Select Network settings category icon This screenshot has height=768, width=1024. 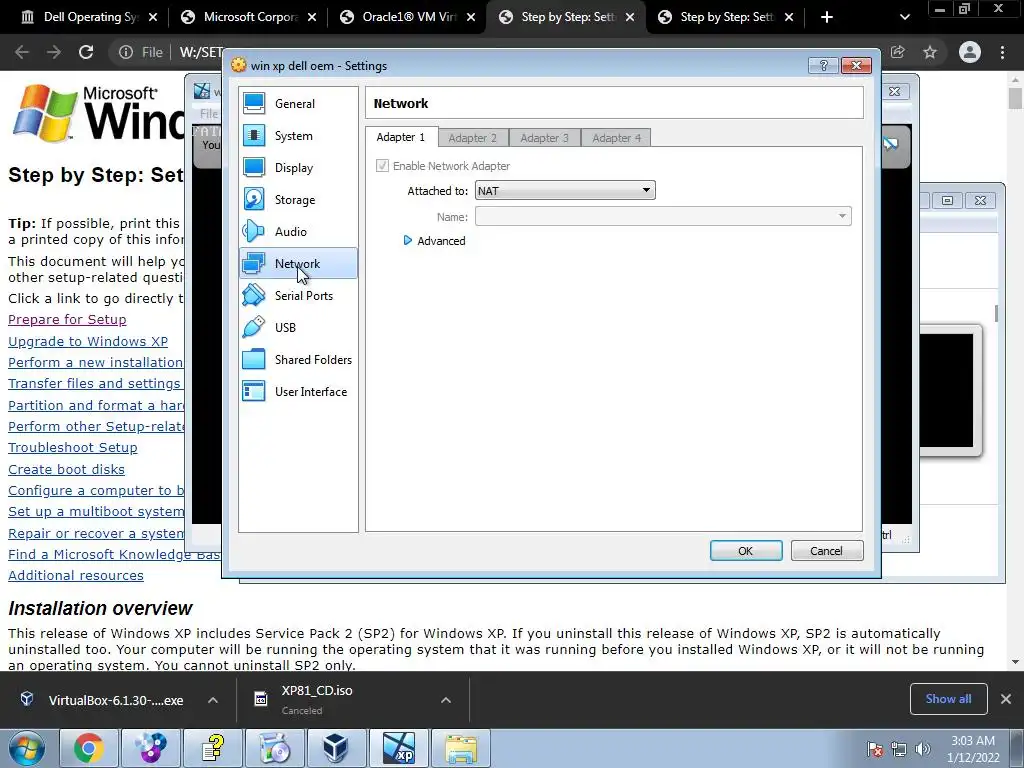pyautogui.click(x=254, y=263)
